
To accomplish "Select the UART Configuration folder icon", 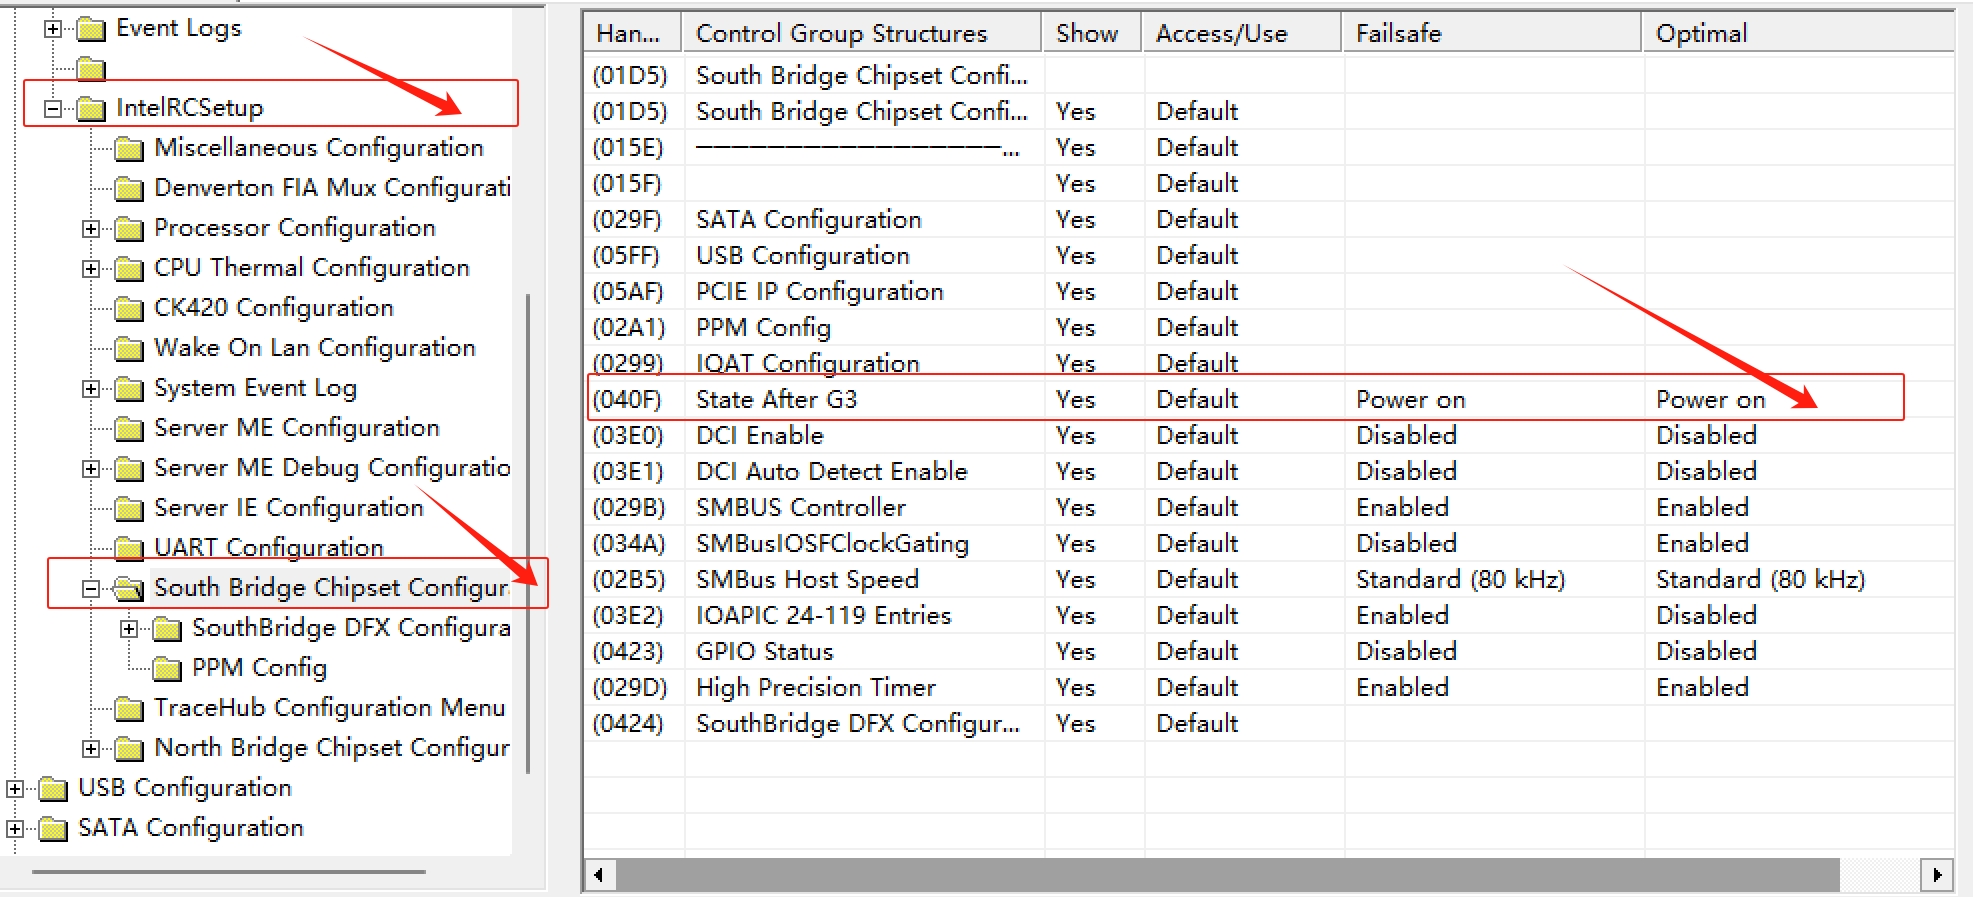I will (x=129, y=549).
